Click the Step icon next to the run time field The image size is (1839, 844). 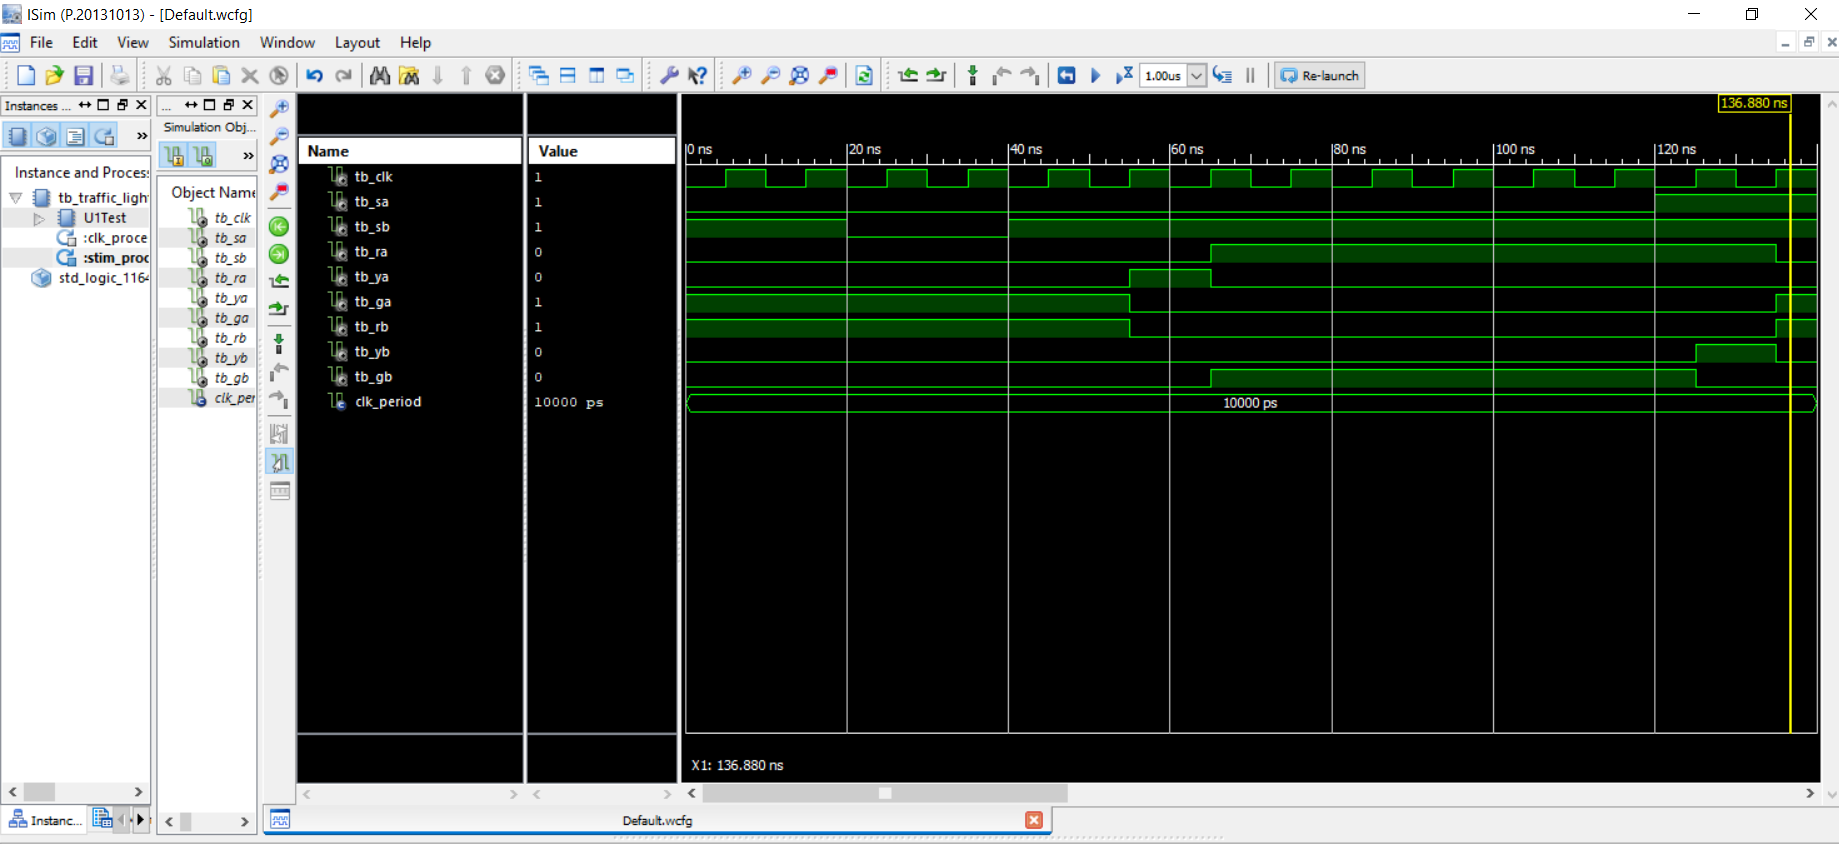pos(1222,75)
